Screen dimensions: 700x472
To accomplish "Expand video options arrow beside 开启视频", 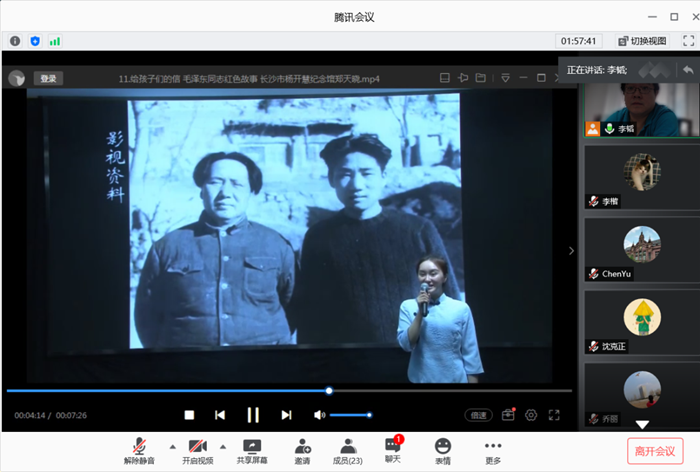I will [x=222, y=446].
